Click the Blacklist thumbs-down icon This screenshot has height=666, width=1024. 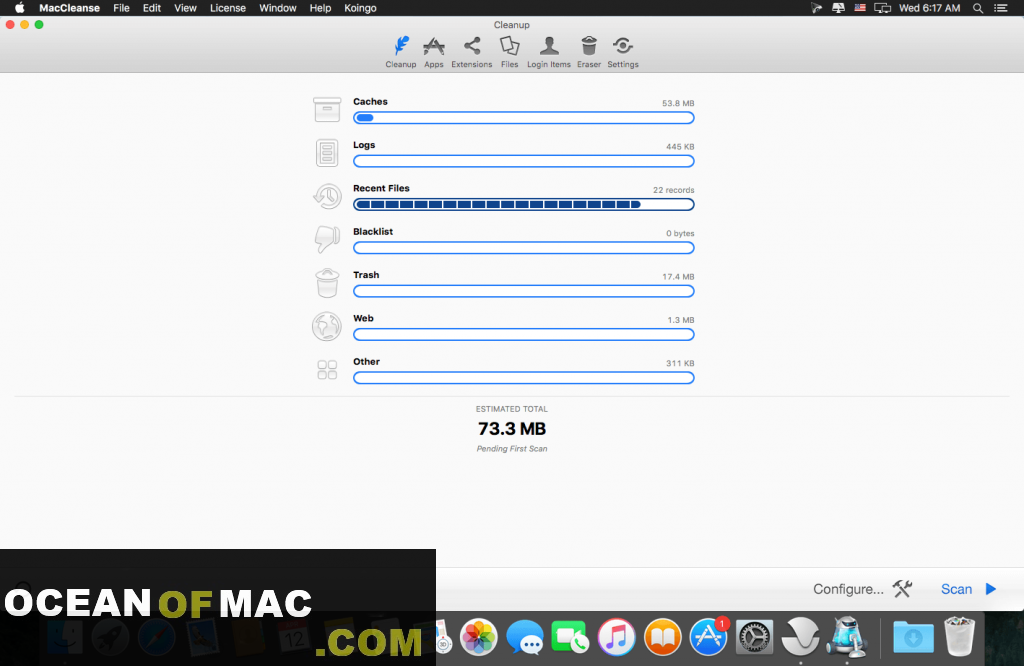327,239
